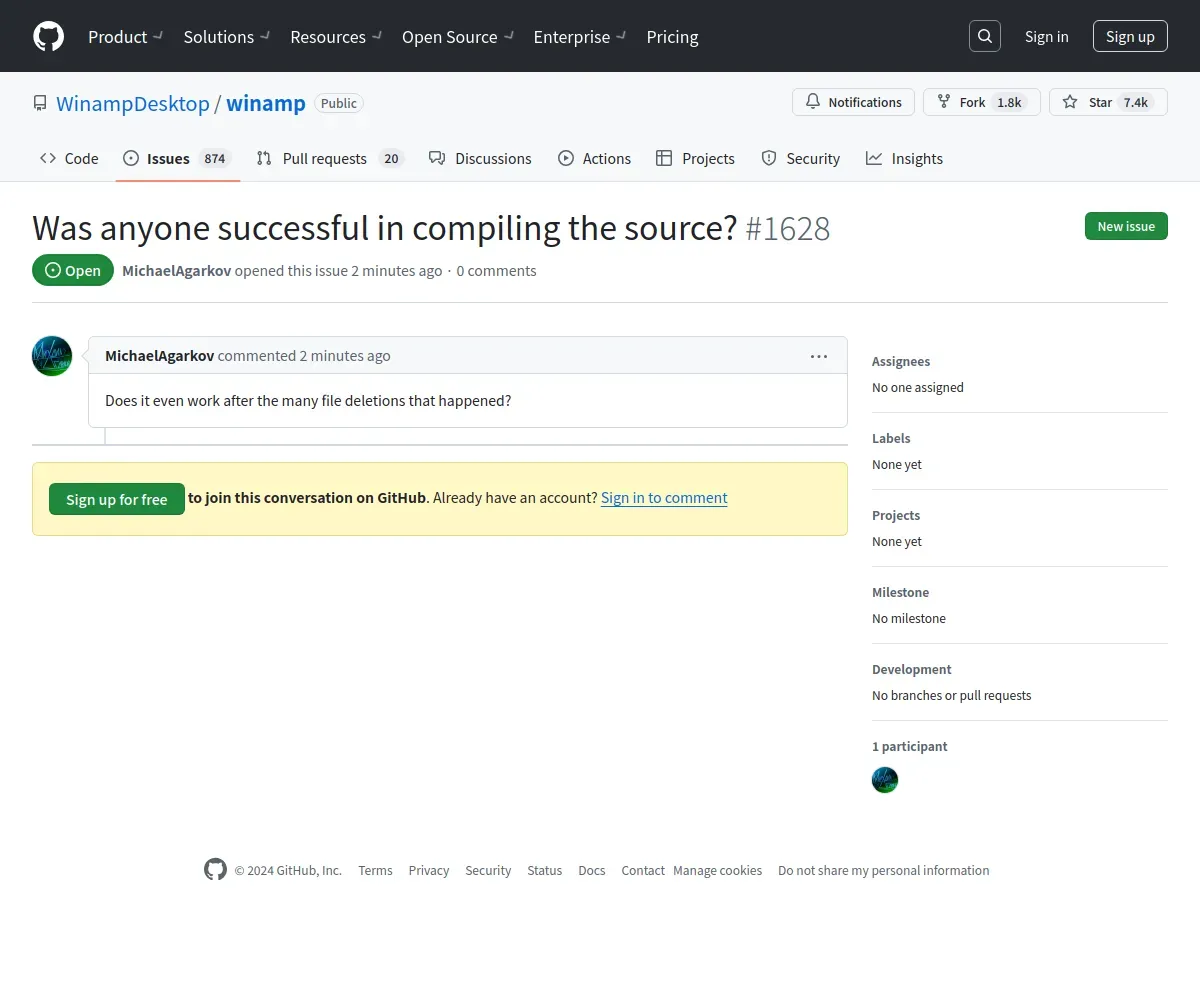The height and width of the screenshot is (1000, 1200).
Task: Click the Notifications button
Action: tap(853, 102)
